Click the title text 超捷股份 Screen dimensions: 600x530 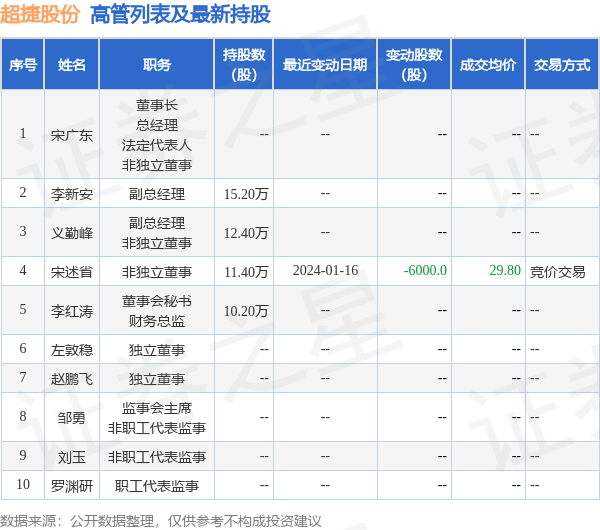40,15
